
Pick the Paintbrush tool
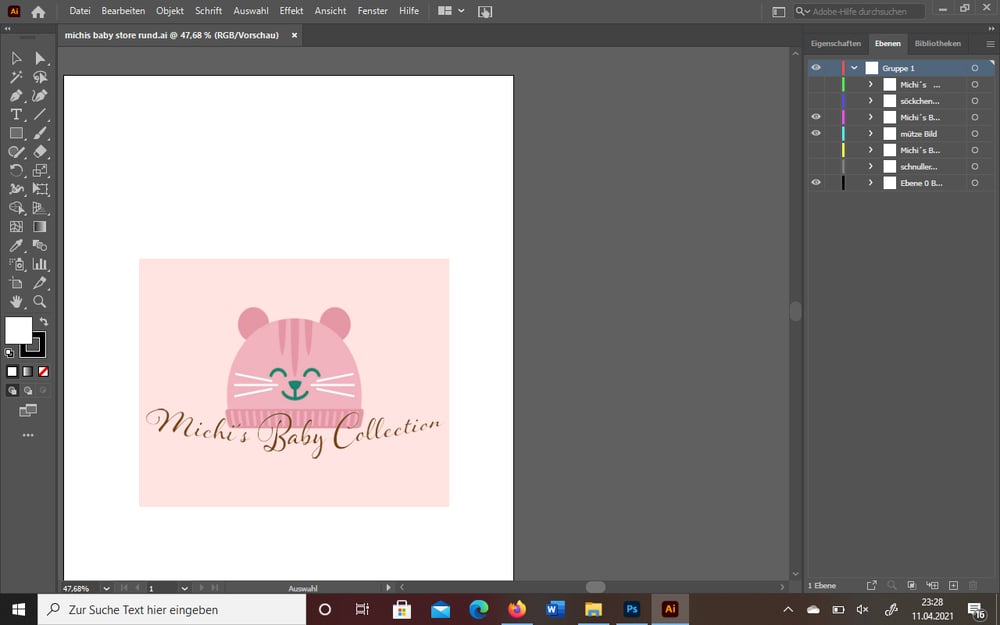[40, 133]
